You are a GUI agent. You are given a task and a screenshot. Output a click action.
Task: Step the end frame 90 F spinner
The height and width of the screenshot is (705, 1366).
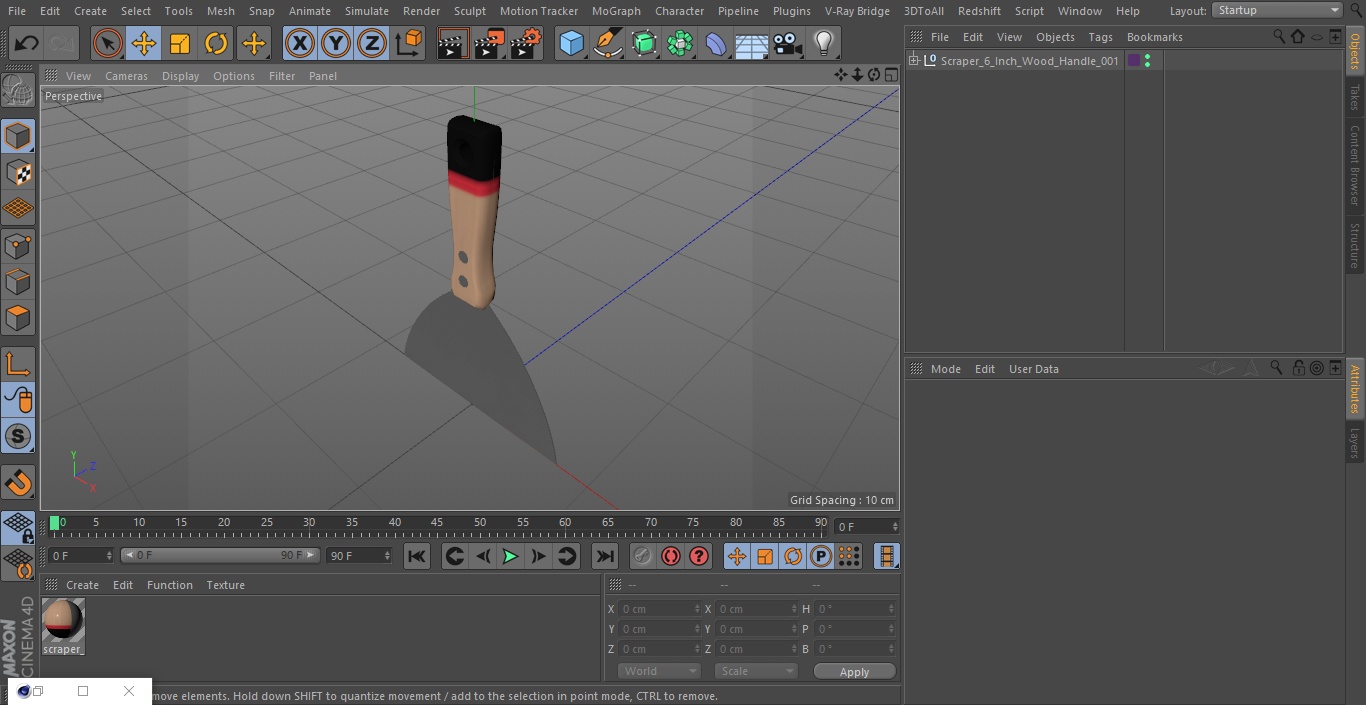(x=388, y=555)
